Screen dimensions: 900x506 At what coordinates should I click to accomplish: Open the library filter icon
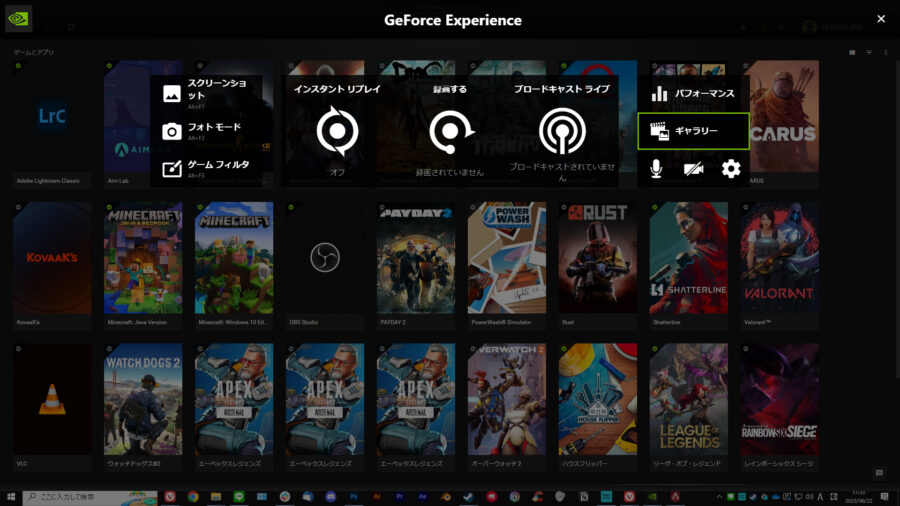(869, 52)
